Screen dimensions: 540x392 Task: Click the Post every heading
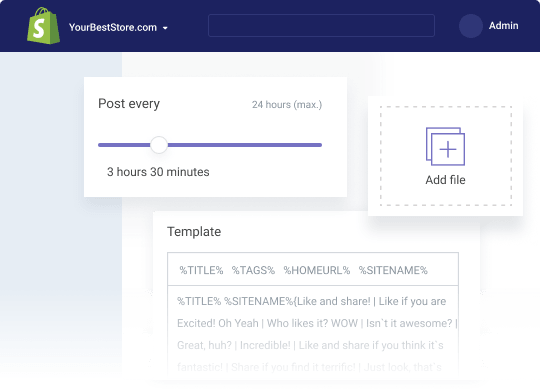point(129,104)
